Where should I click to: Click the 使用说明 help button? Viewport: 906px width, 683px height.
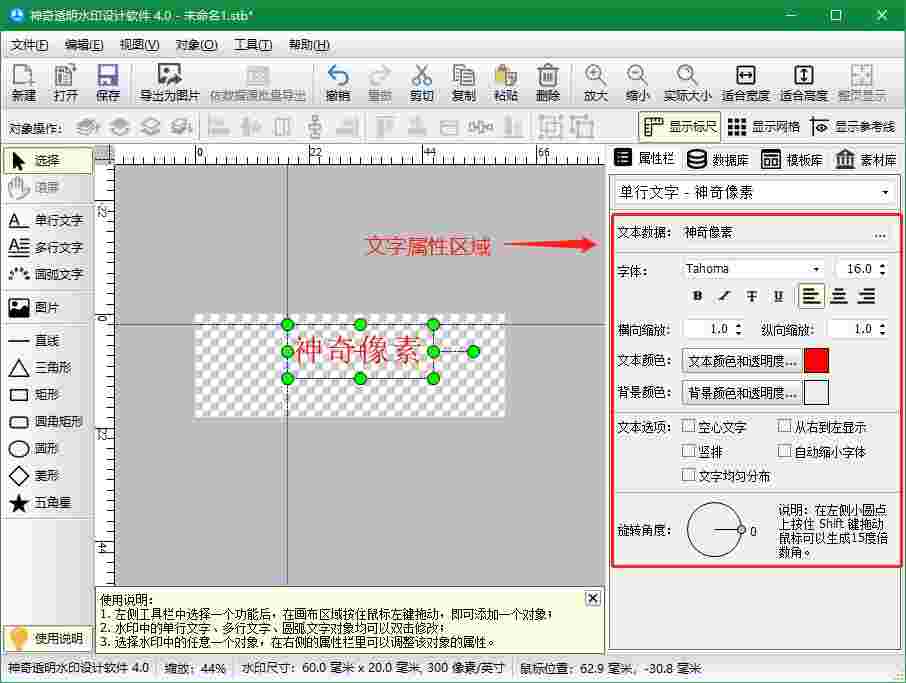tap(48, 638)
